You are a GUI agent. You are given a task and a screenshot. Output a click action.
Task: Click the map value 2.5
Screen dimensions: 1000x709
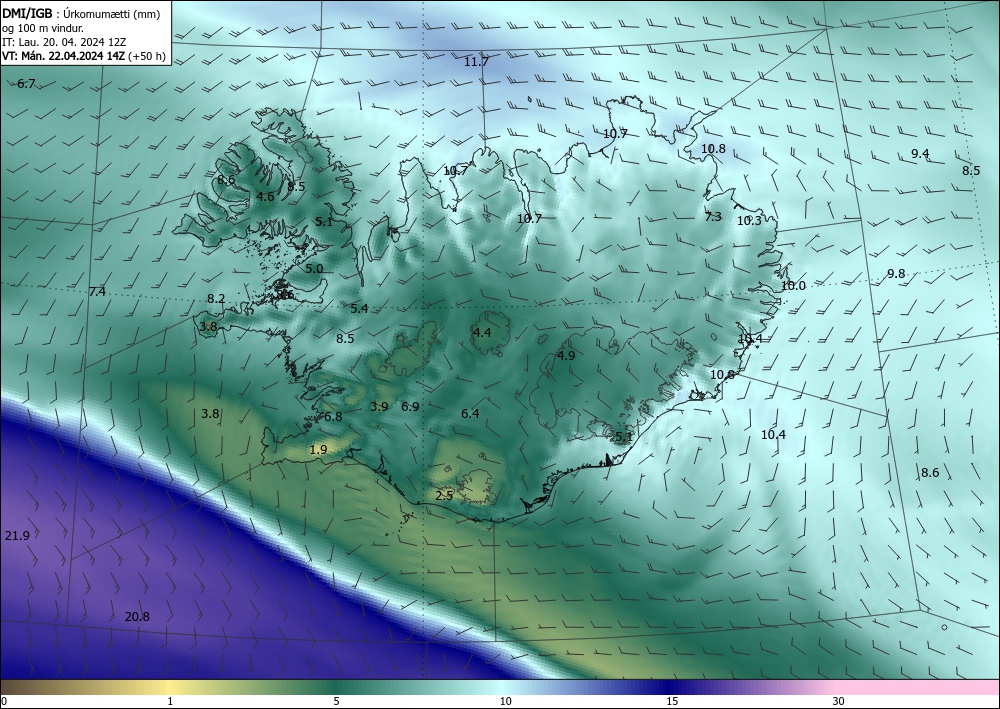click(x=444, y=495)
